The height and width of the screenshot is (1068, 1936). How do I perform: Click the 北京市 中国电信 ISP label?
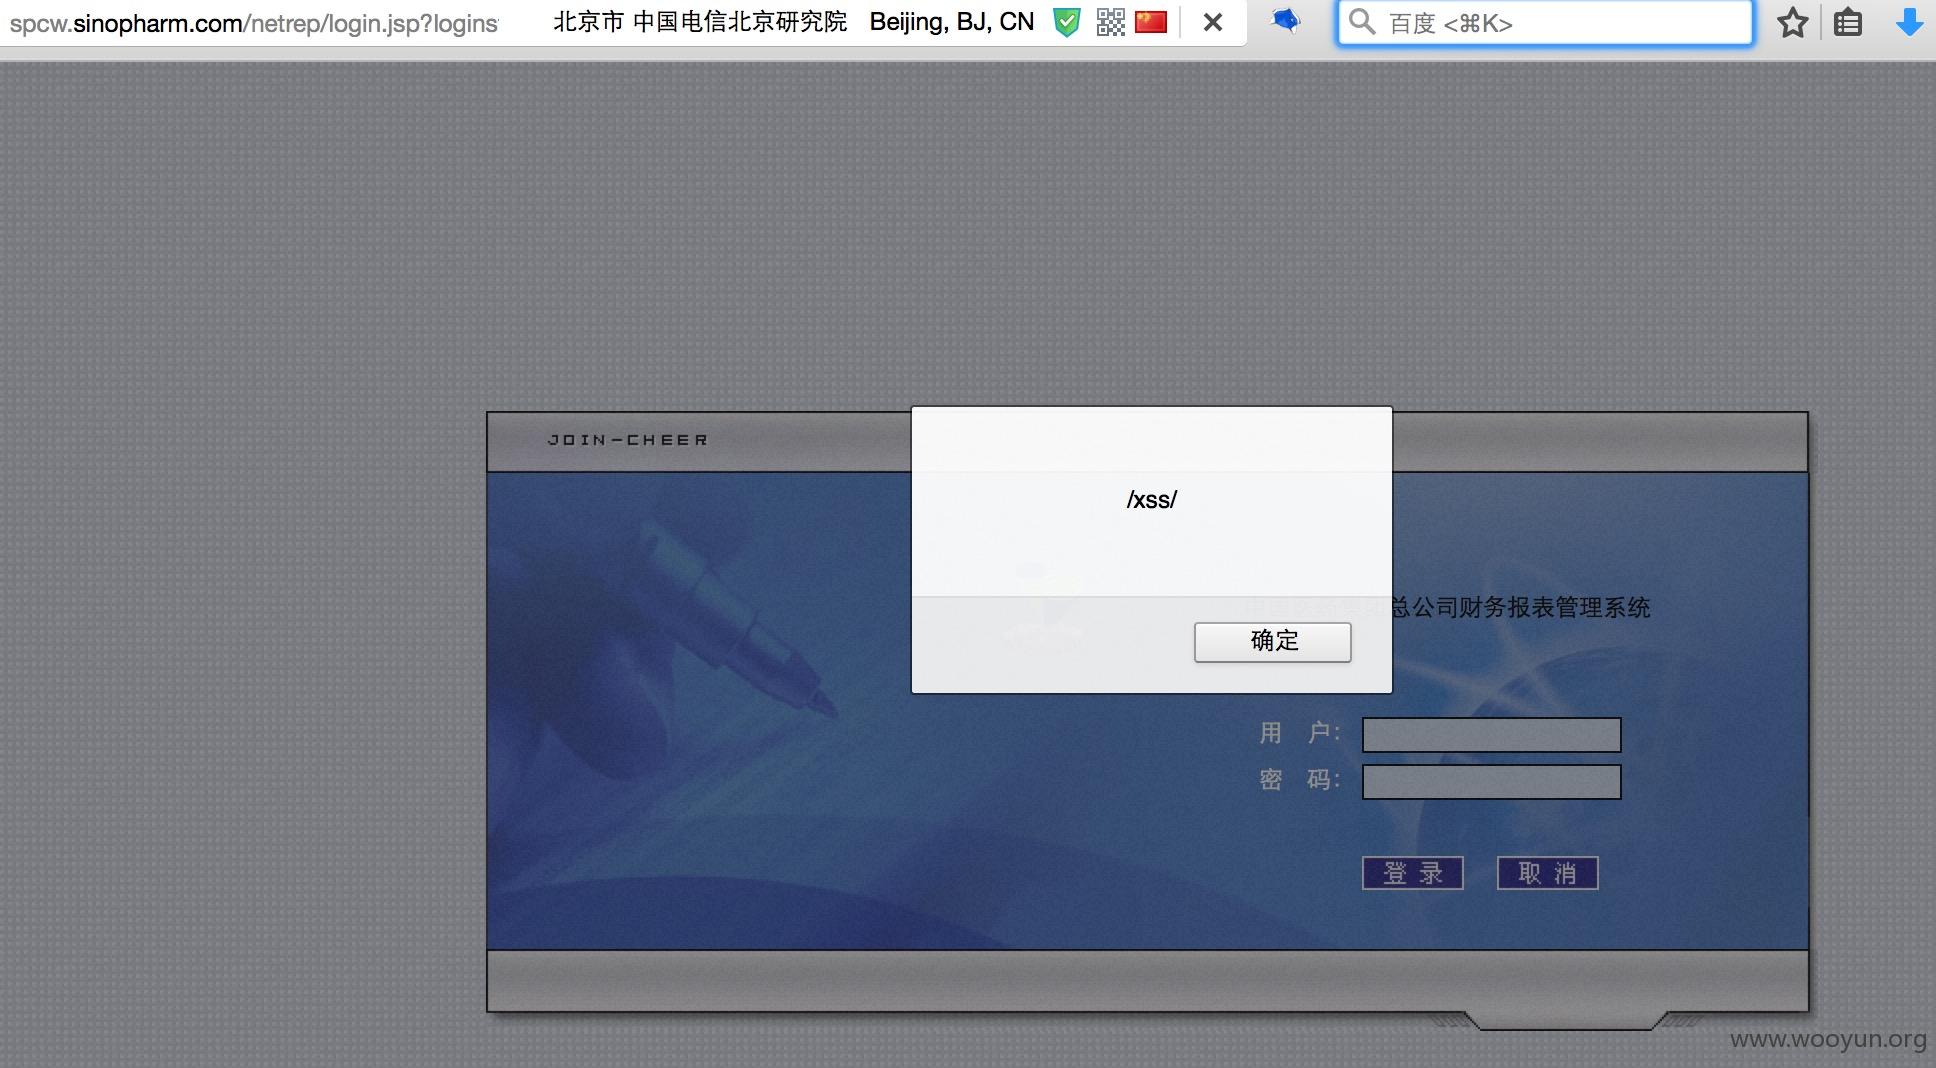click(x=699, y=22)
